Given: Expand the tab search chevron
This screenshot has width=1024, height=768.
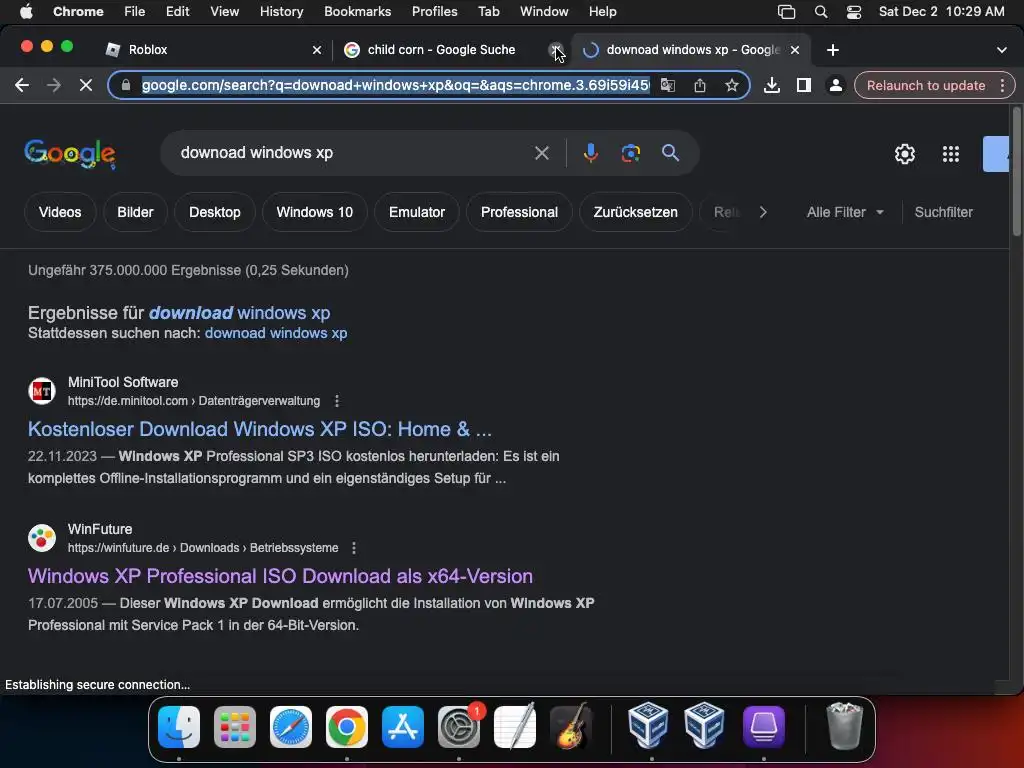Looking at the screenshot, I should click(1002, 50).
